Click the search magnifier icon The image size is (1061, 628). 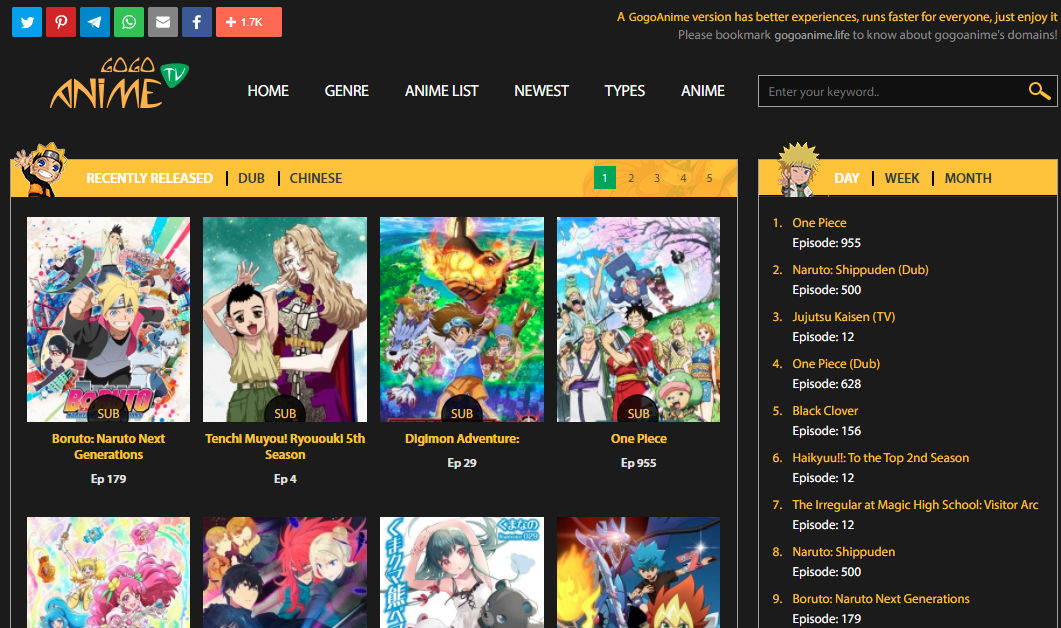[x=1039, y=91]
